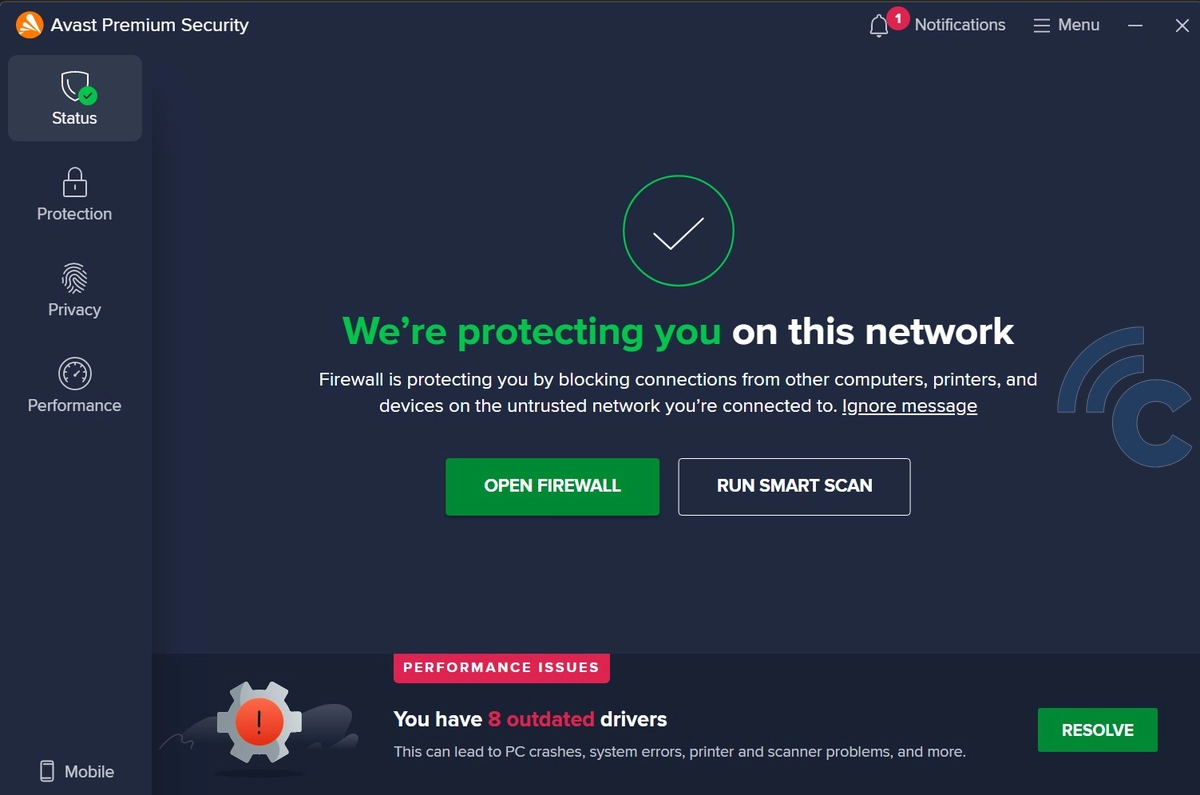This screenshot has height=795, width=1200.
Task: Click the red notification count badge
Action: click(898, 18)
